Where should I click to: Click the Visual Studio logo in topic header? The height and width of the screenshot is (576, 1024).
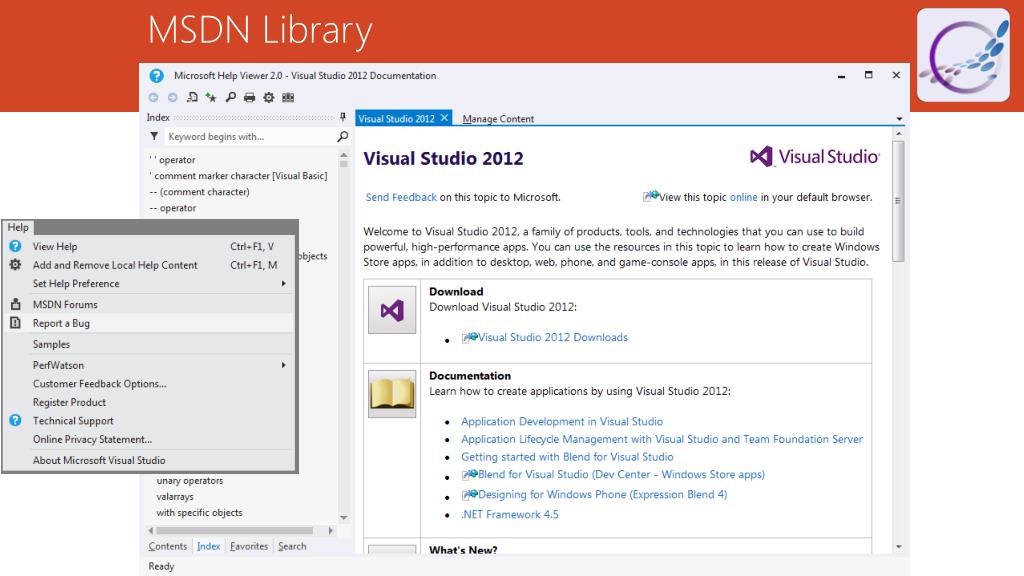[814, 157]
